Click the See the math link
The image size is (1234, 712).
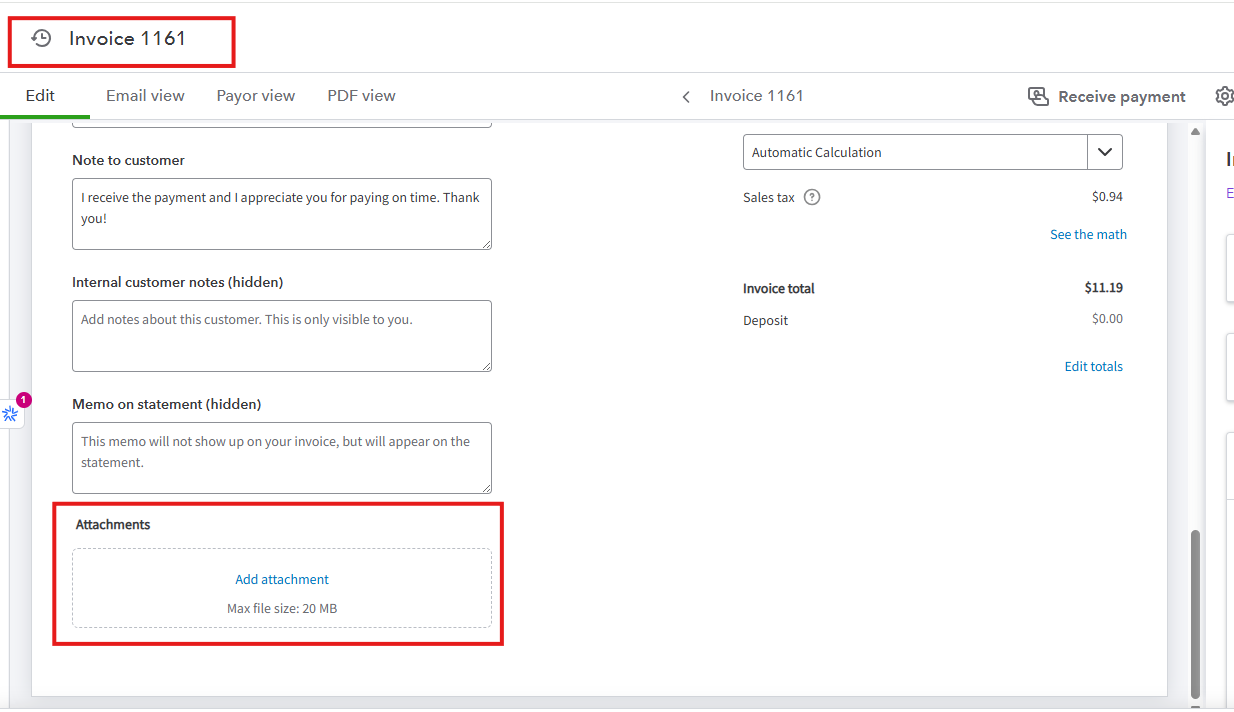(1087, 234)
